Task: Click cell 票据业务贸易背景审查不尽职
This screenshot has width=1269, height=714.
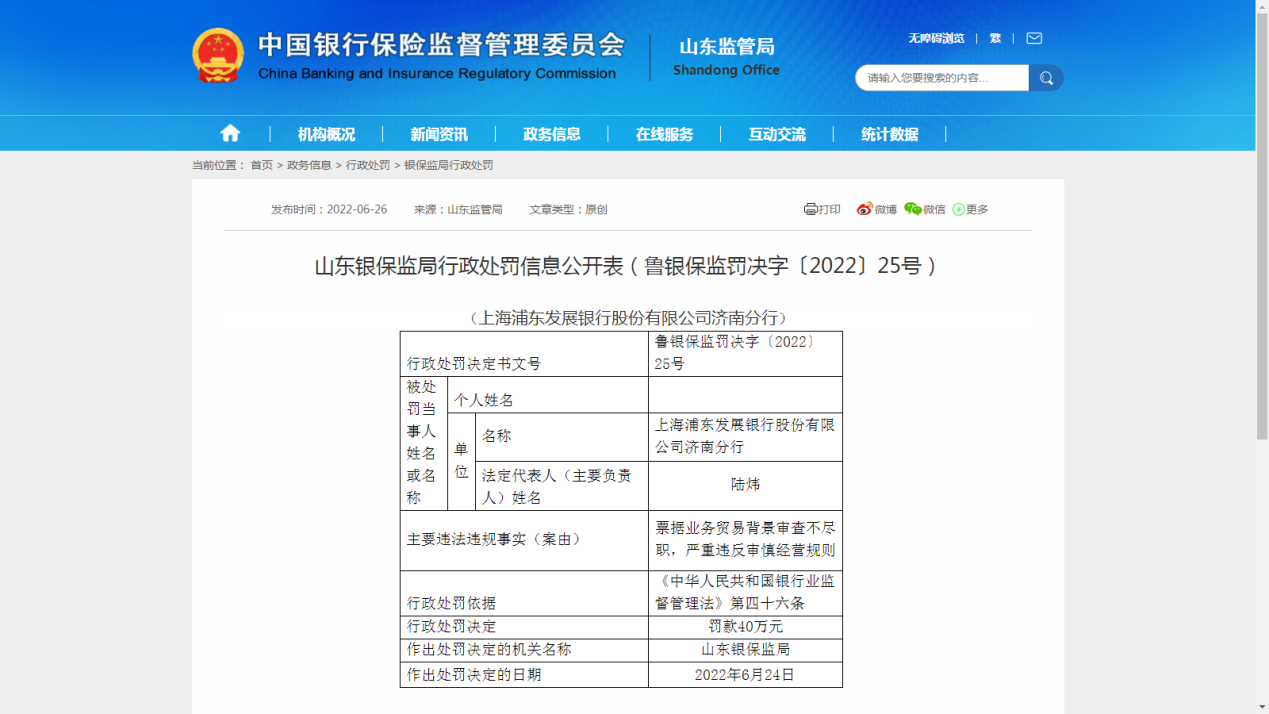Action: (x=745, y=539)
